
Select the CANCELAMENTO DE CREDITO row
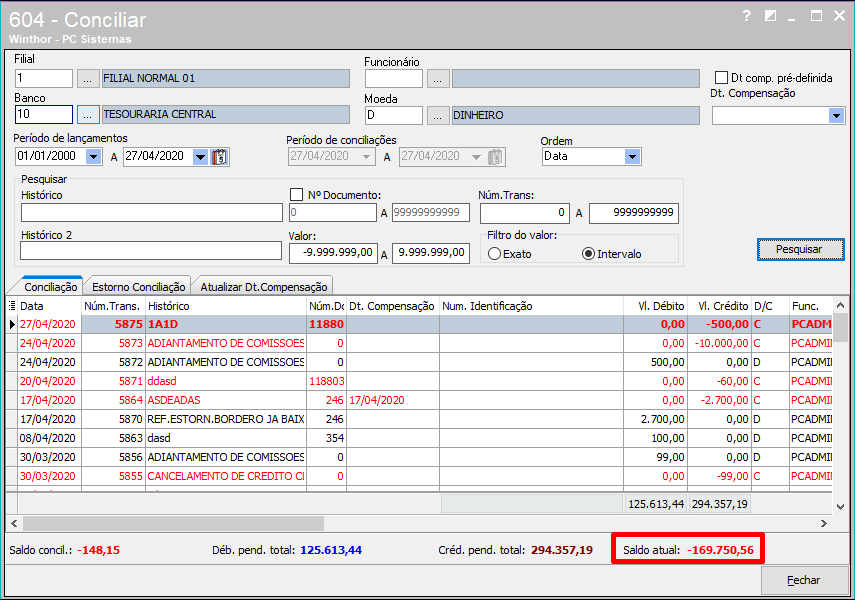pos(419,476)
